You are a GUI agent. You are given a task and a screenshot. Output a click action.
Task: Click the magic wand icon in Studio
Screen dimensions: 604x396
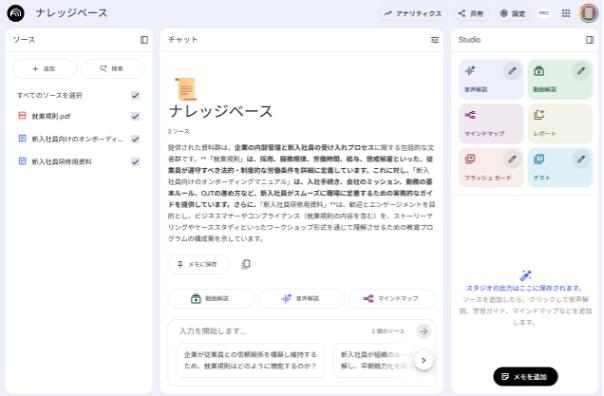click(525, 276)
